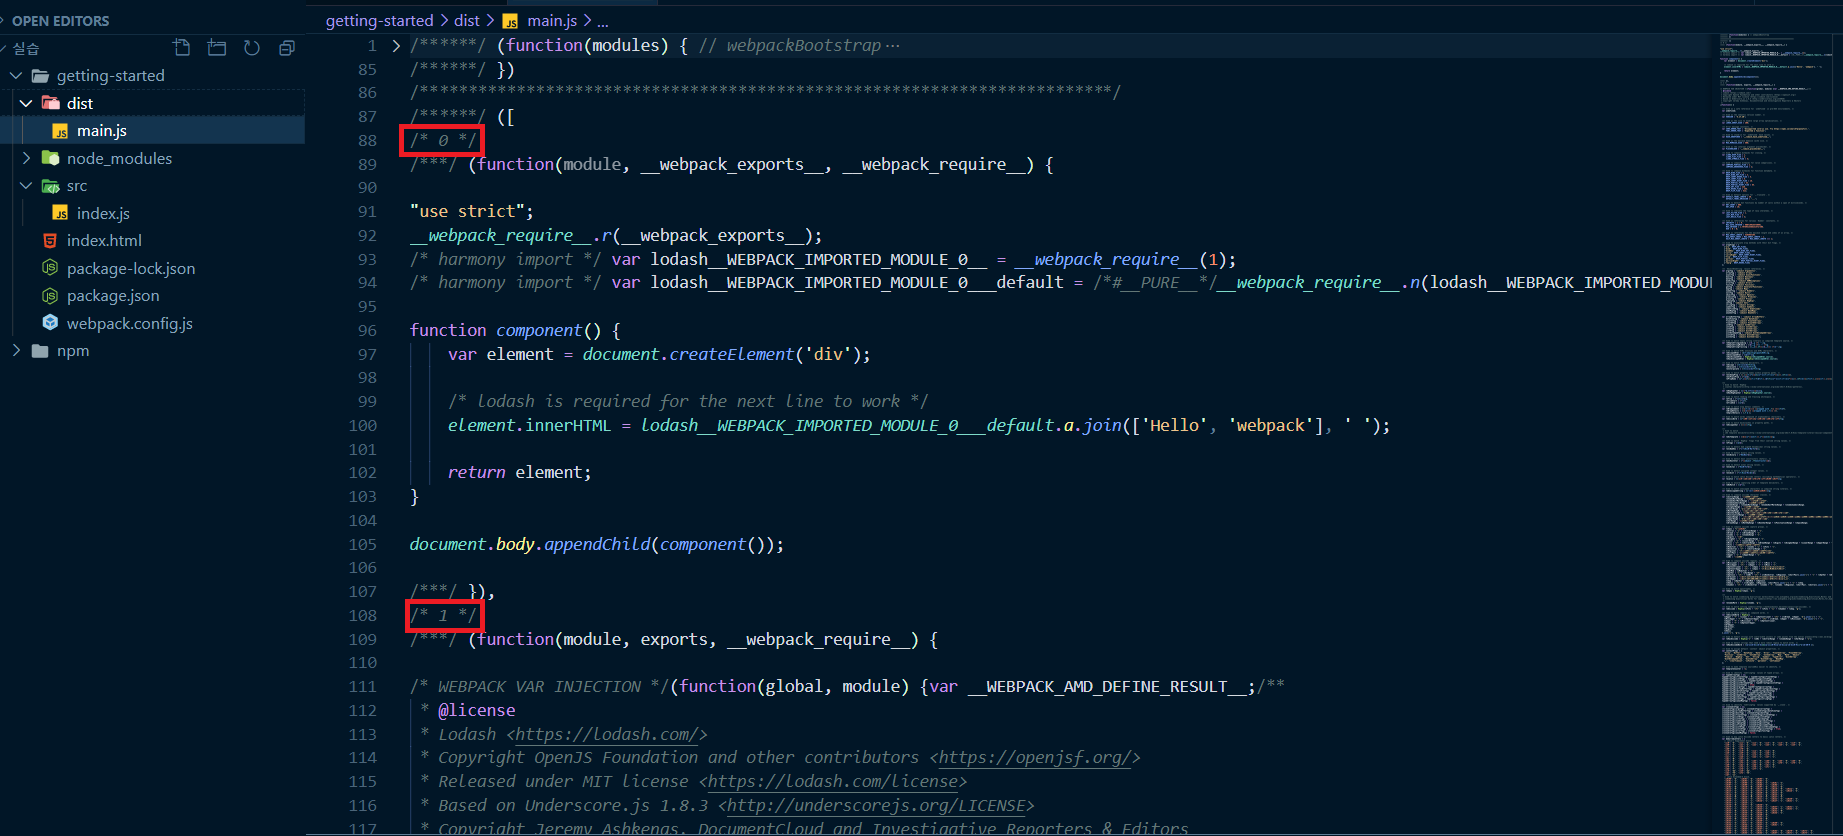1843x836 pixels.
Task: Collapse all folders in explorer
Action: [x=287, y=48]
